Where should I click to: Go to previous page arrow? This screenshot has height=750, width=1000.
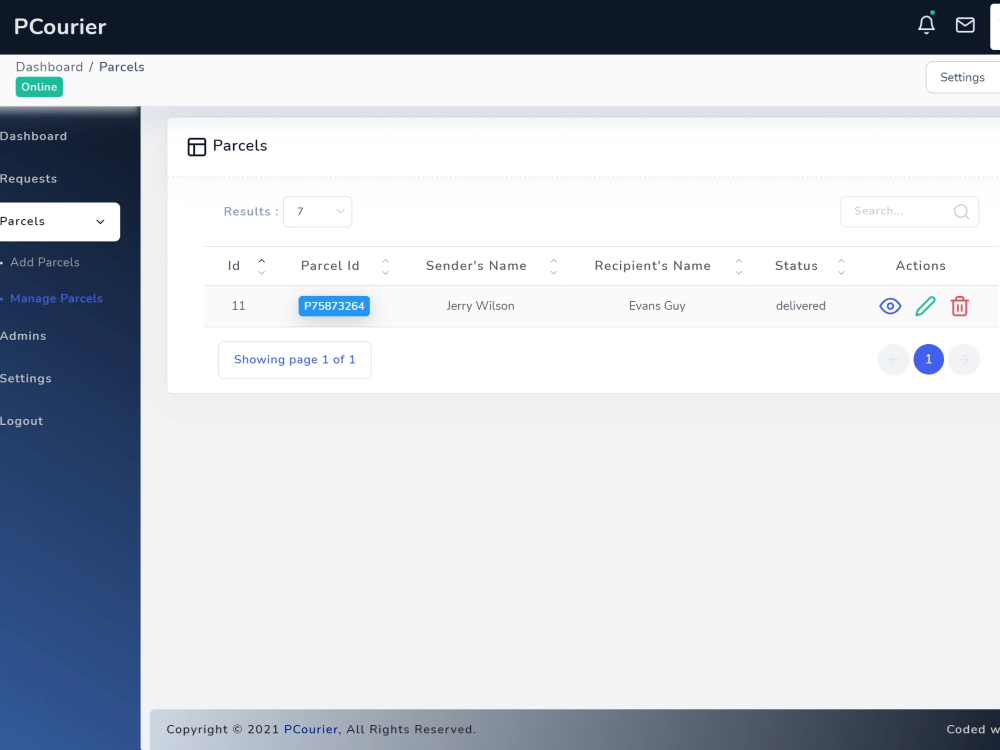point(893,360)
